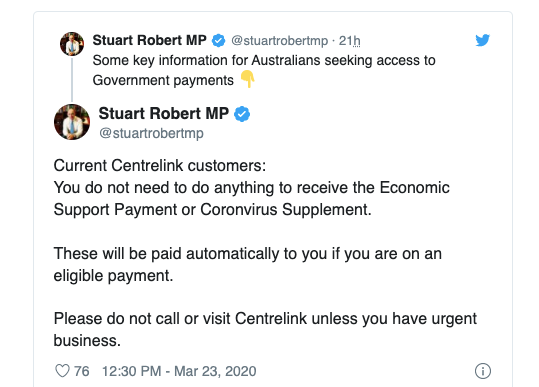Click the large Stuart Robert profile avatar

(72, 122)
